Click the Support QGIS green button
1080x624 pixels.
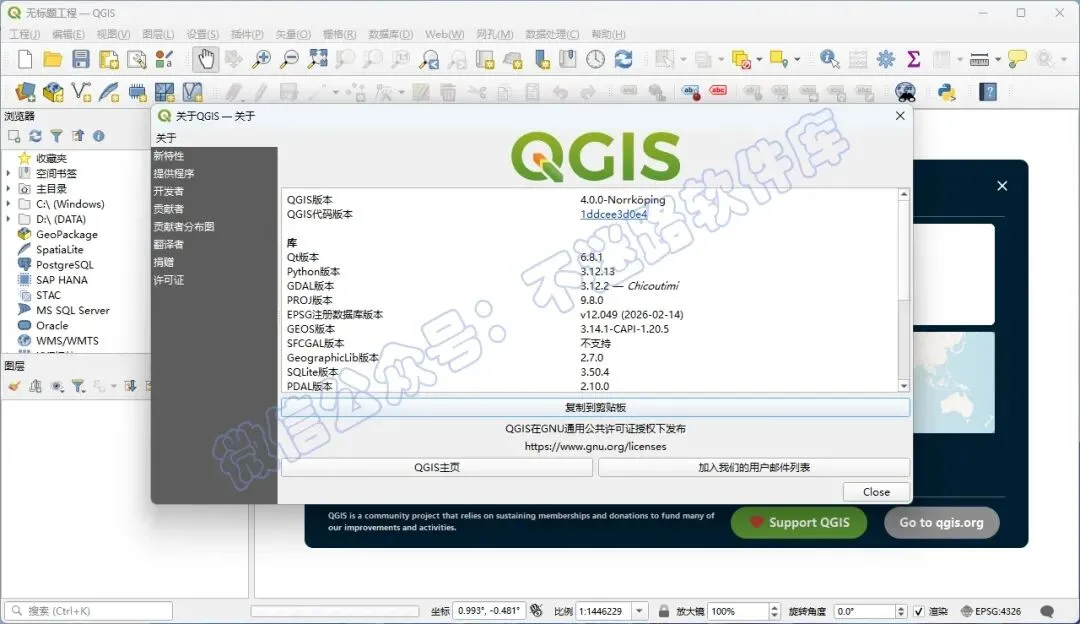tap(798, 522)
